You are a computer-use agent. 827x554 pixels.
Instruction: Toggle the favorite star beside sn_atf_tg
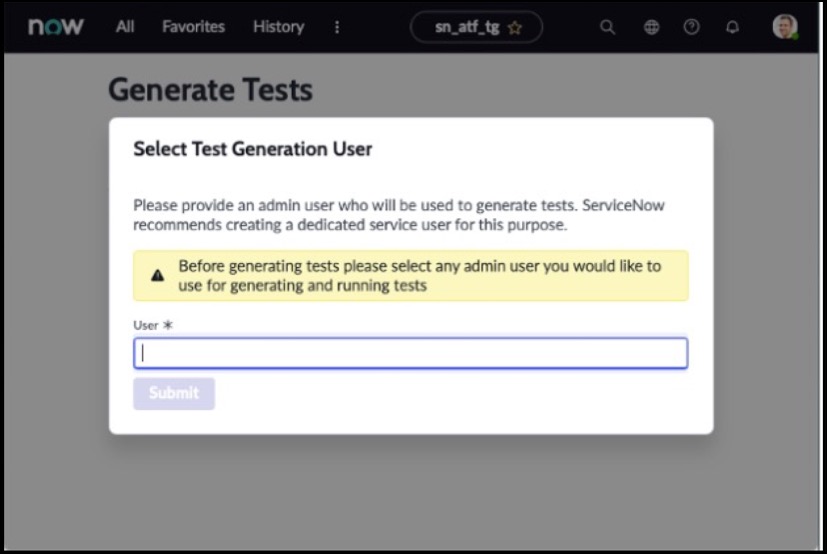tap(515, 28)
